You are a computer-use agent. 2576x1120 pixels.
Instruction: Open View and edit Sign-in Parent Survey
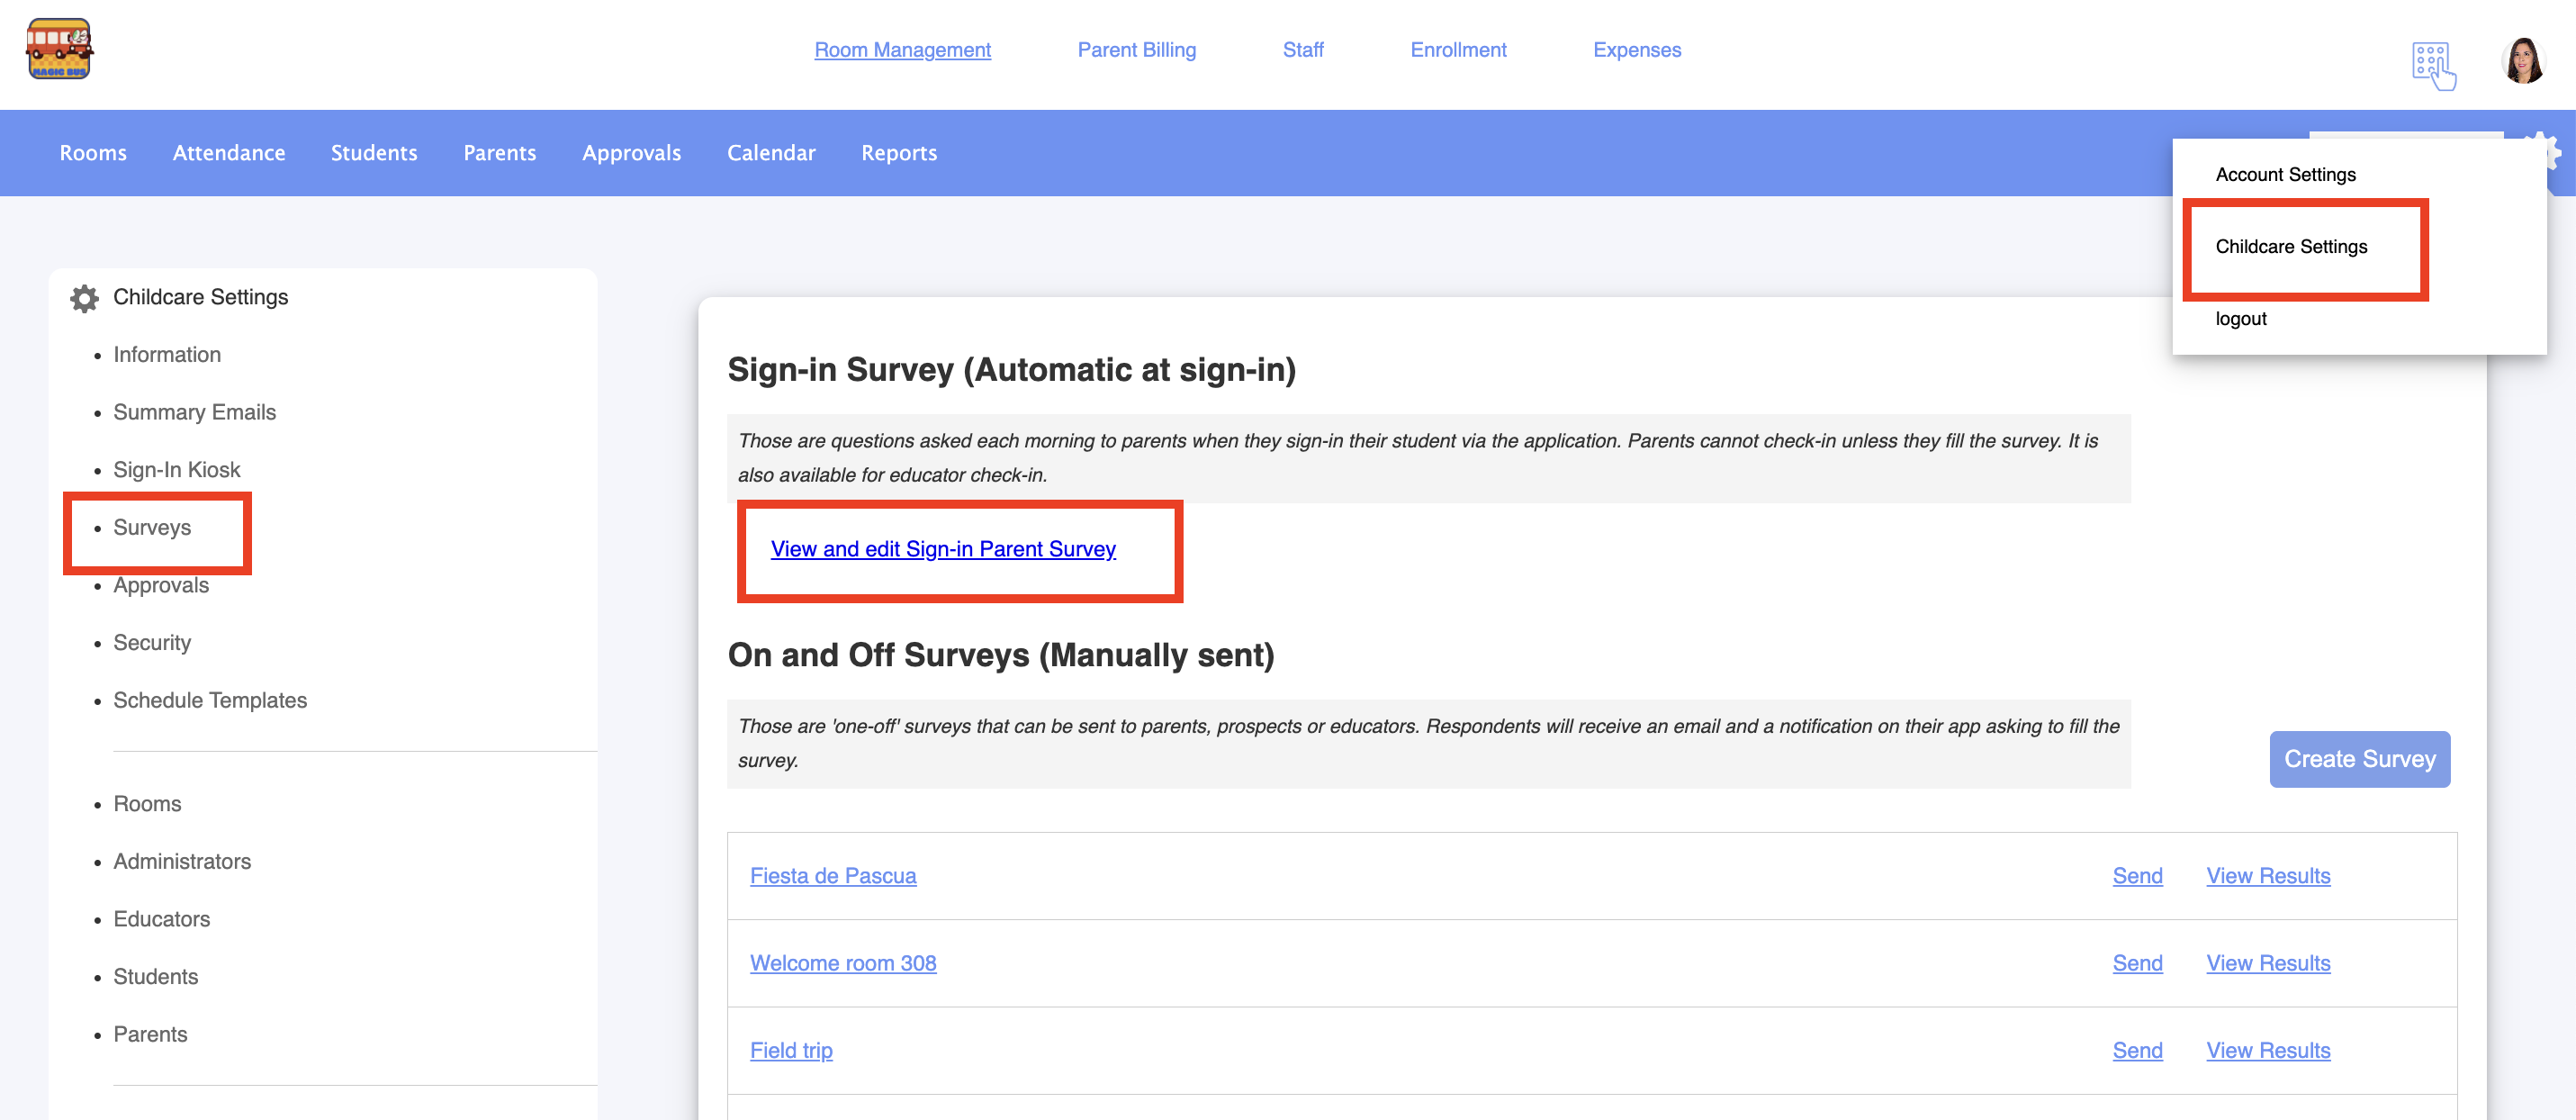[942, 549]
